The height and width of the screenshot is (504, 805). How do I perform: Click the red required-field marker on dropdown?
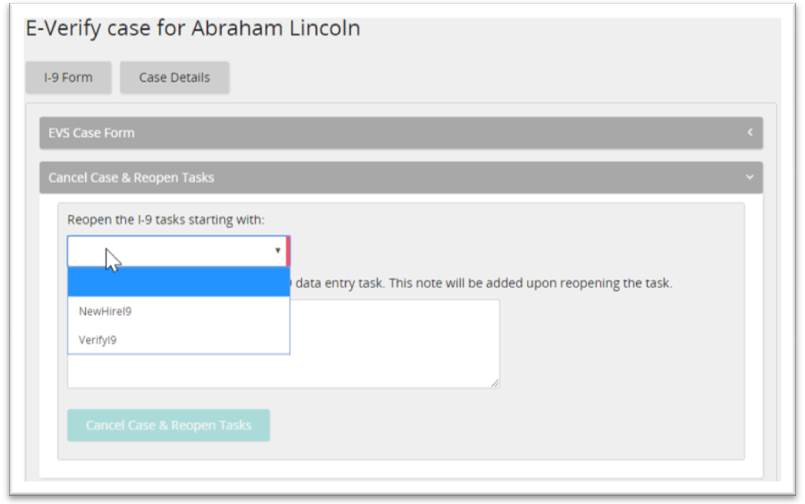click(288, 251)
